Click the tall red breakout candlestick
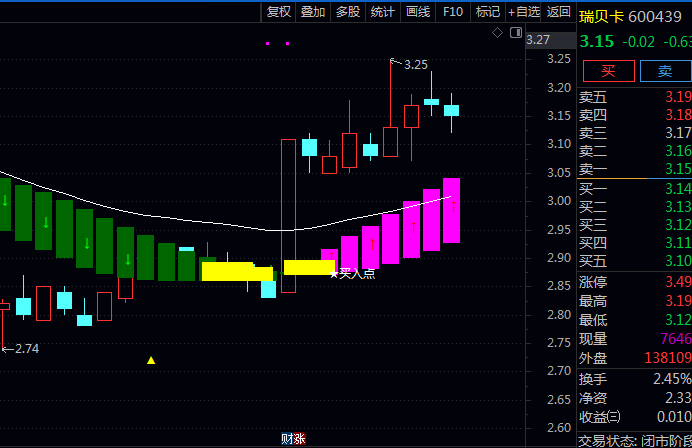The image size is (692, 448). [289, 216]
